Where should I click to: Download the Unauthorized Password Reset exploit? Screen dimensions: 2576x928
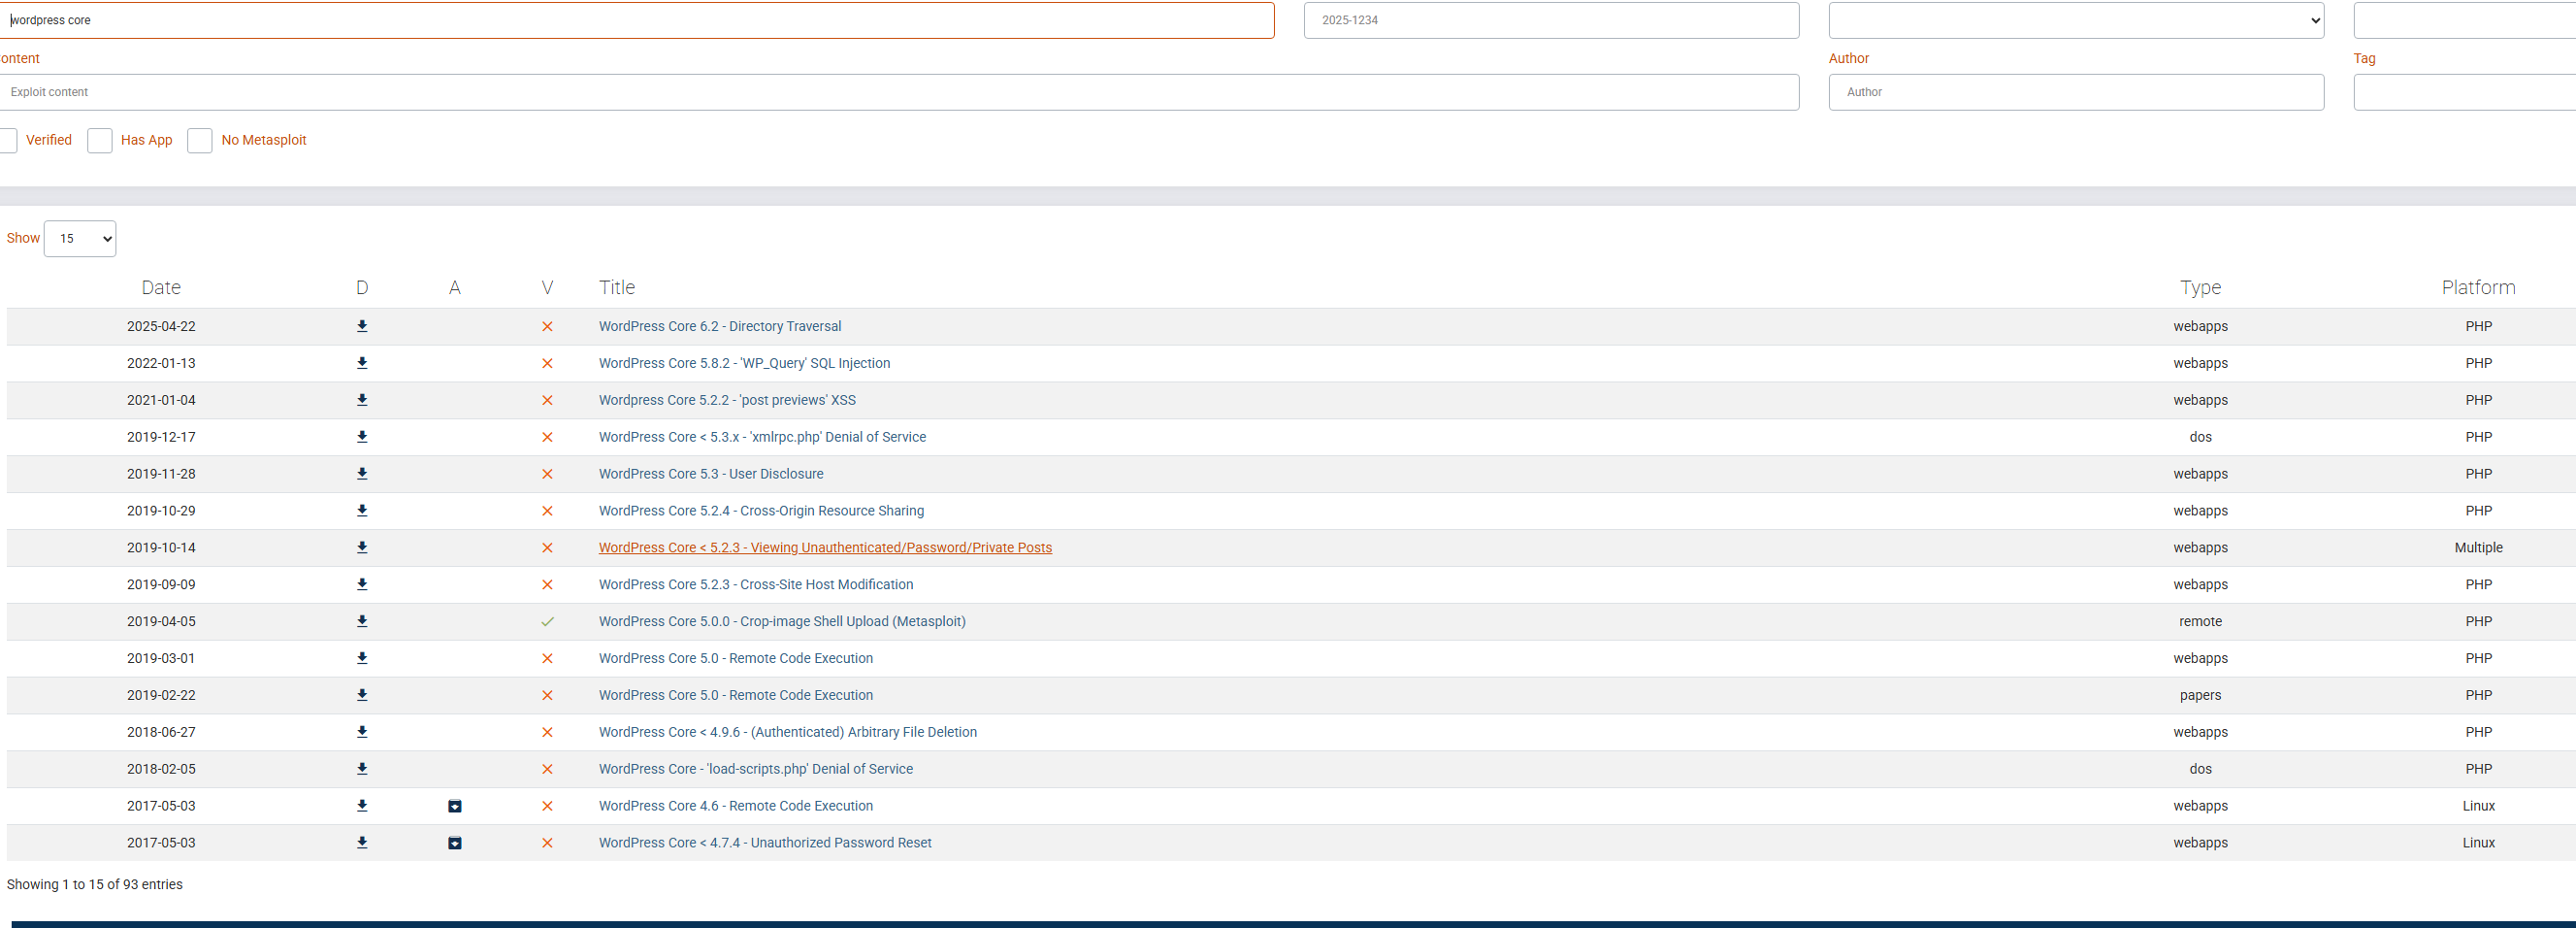pyautogui.click(x=362, y=843)
